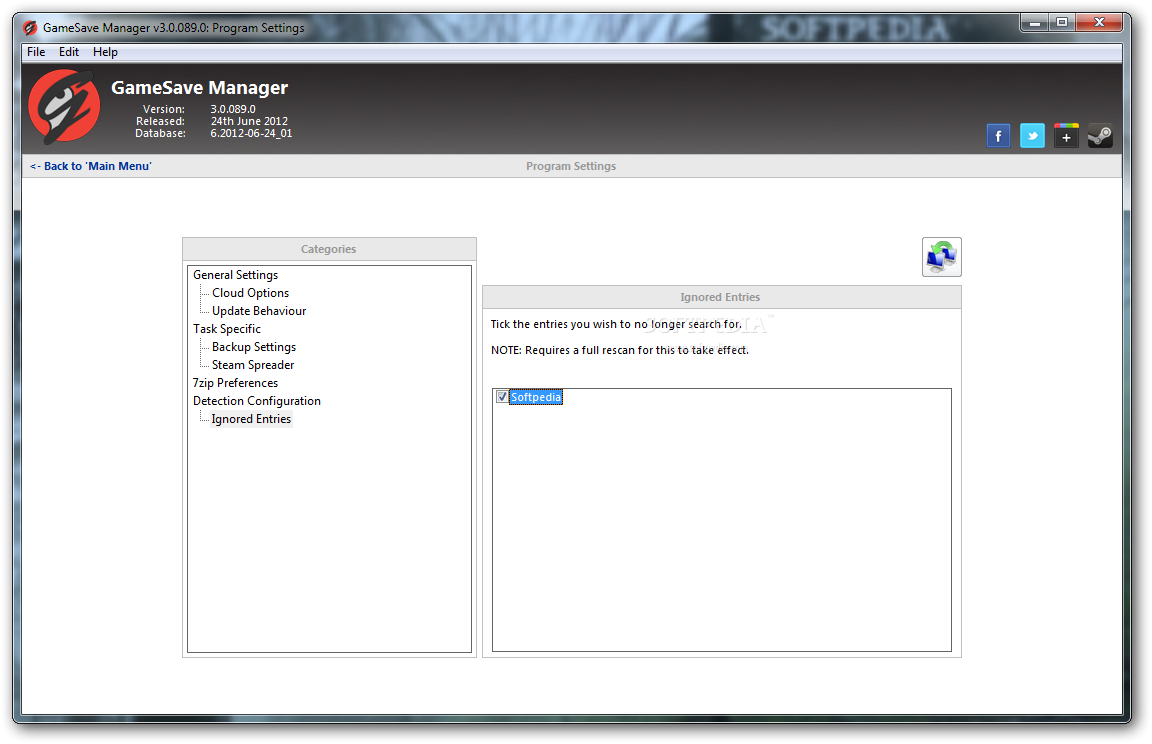The width and height of the screenshot is (1152, 744).
Task: Click the Program Settings heading
Action: point(571,166)
